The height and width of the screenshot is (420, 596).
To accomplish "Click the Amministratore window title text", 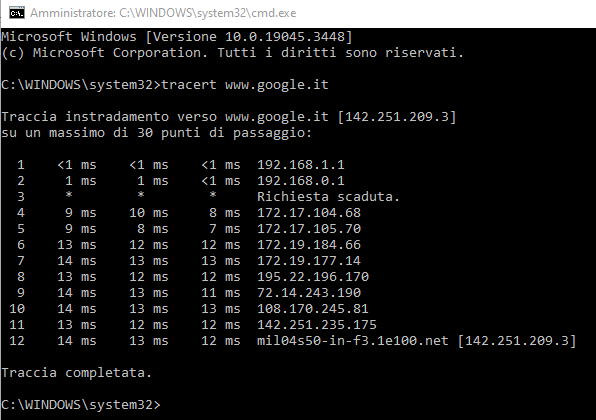I will coord(163,13).
